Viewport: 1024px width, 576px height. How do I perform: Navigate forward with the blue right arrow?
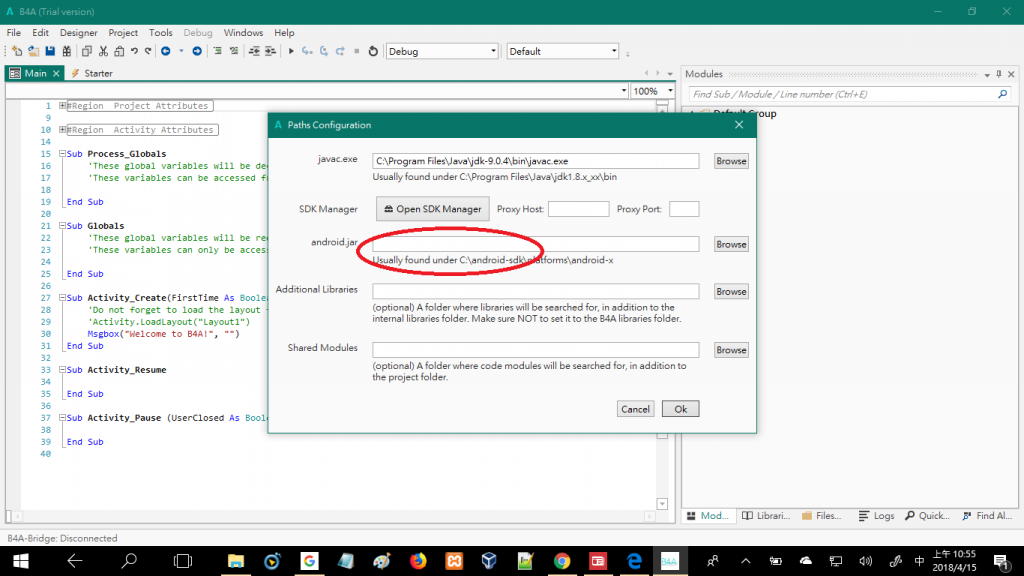[x=197, y=51]
